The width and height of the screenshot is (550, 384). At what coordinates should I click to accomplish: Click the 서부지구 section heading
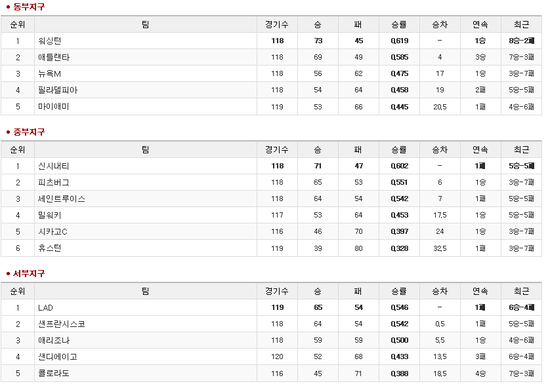29,273
